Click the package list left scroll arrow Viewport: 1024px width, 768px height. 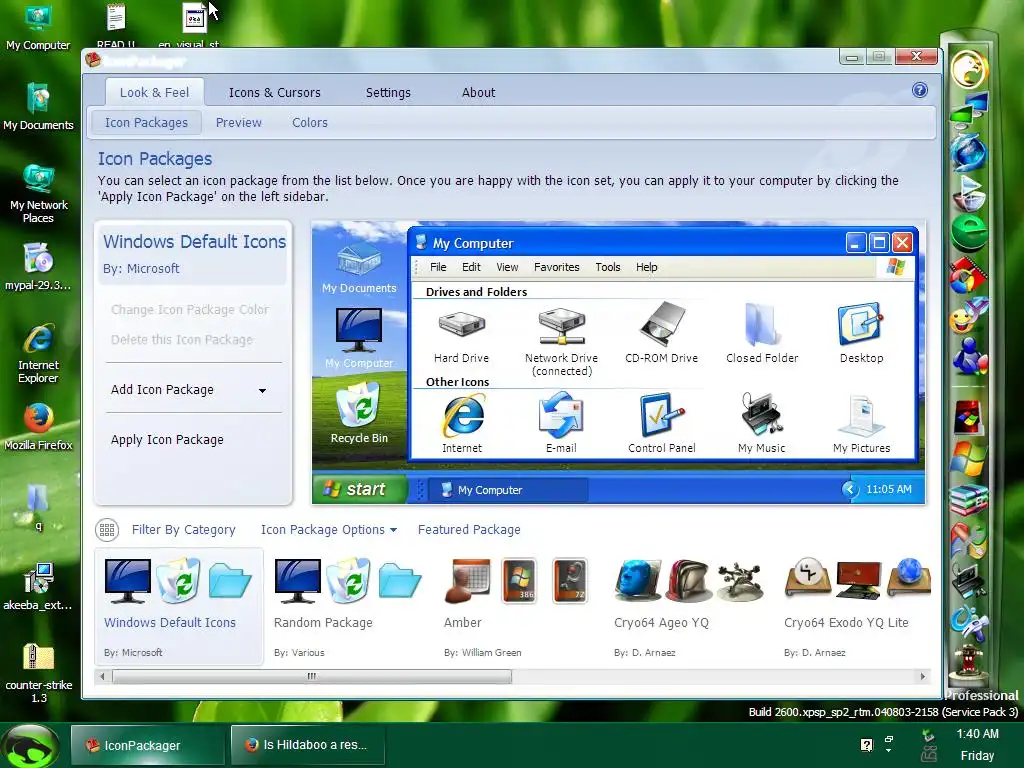(x=103, y=677)
